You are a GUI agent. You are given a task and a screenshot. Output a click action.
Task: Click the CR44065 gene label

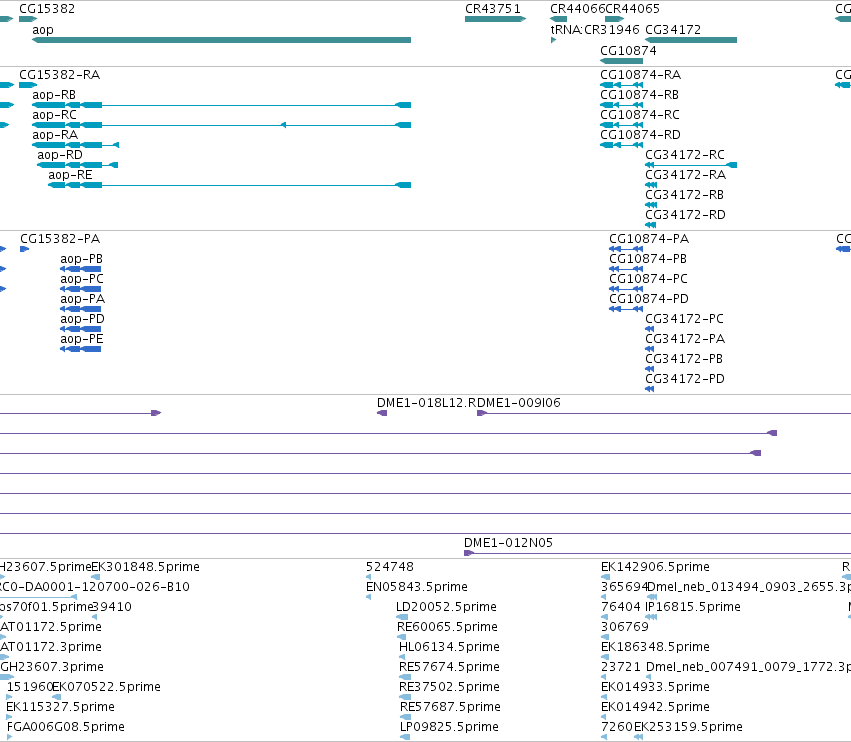[x=632, y=9]
